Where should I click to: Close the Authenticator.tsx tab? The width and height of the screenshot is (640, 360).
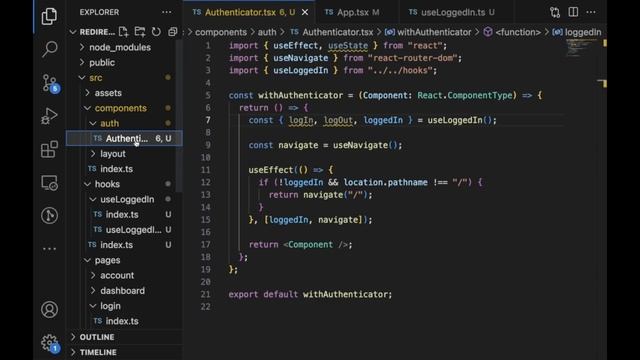305,13
